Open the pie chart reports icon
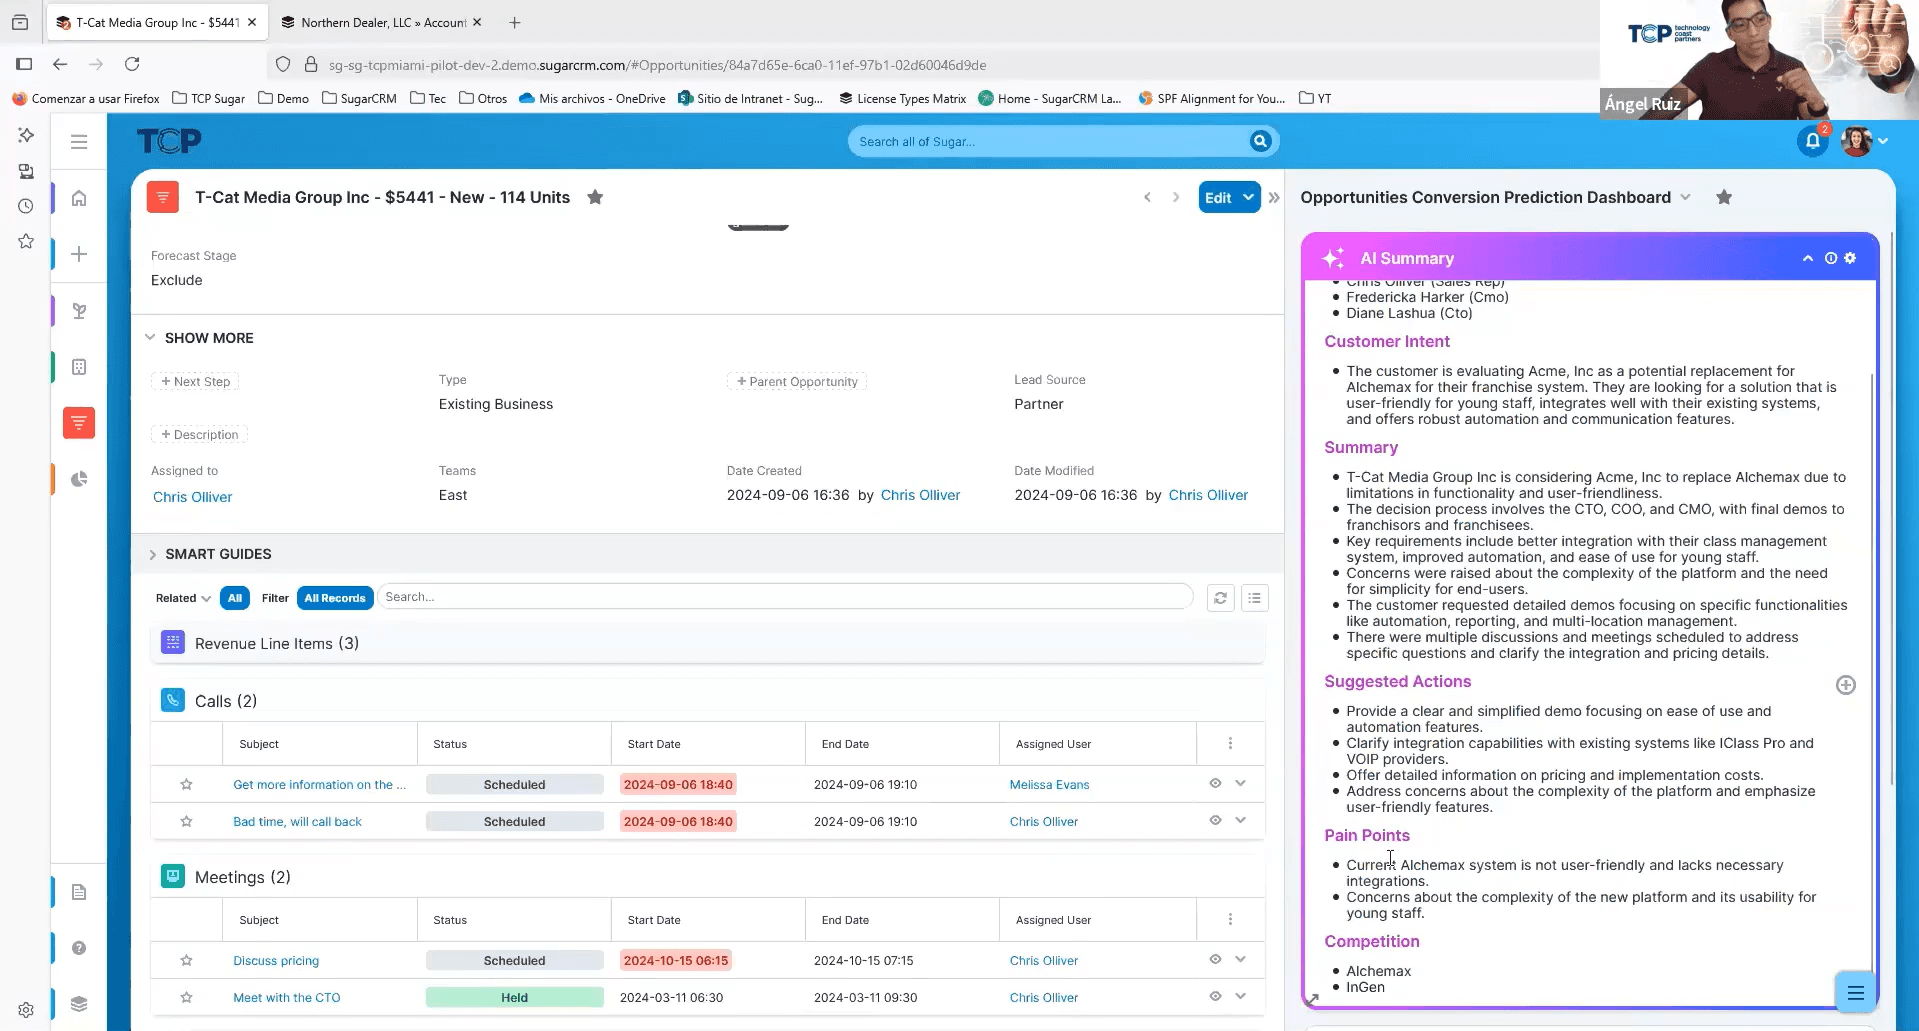Screen dimensions: 1919x1031 (79, 479)
